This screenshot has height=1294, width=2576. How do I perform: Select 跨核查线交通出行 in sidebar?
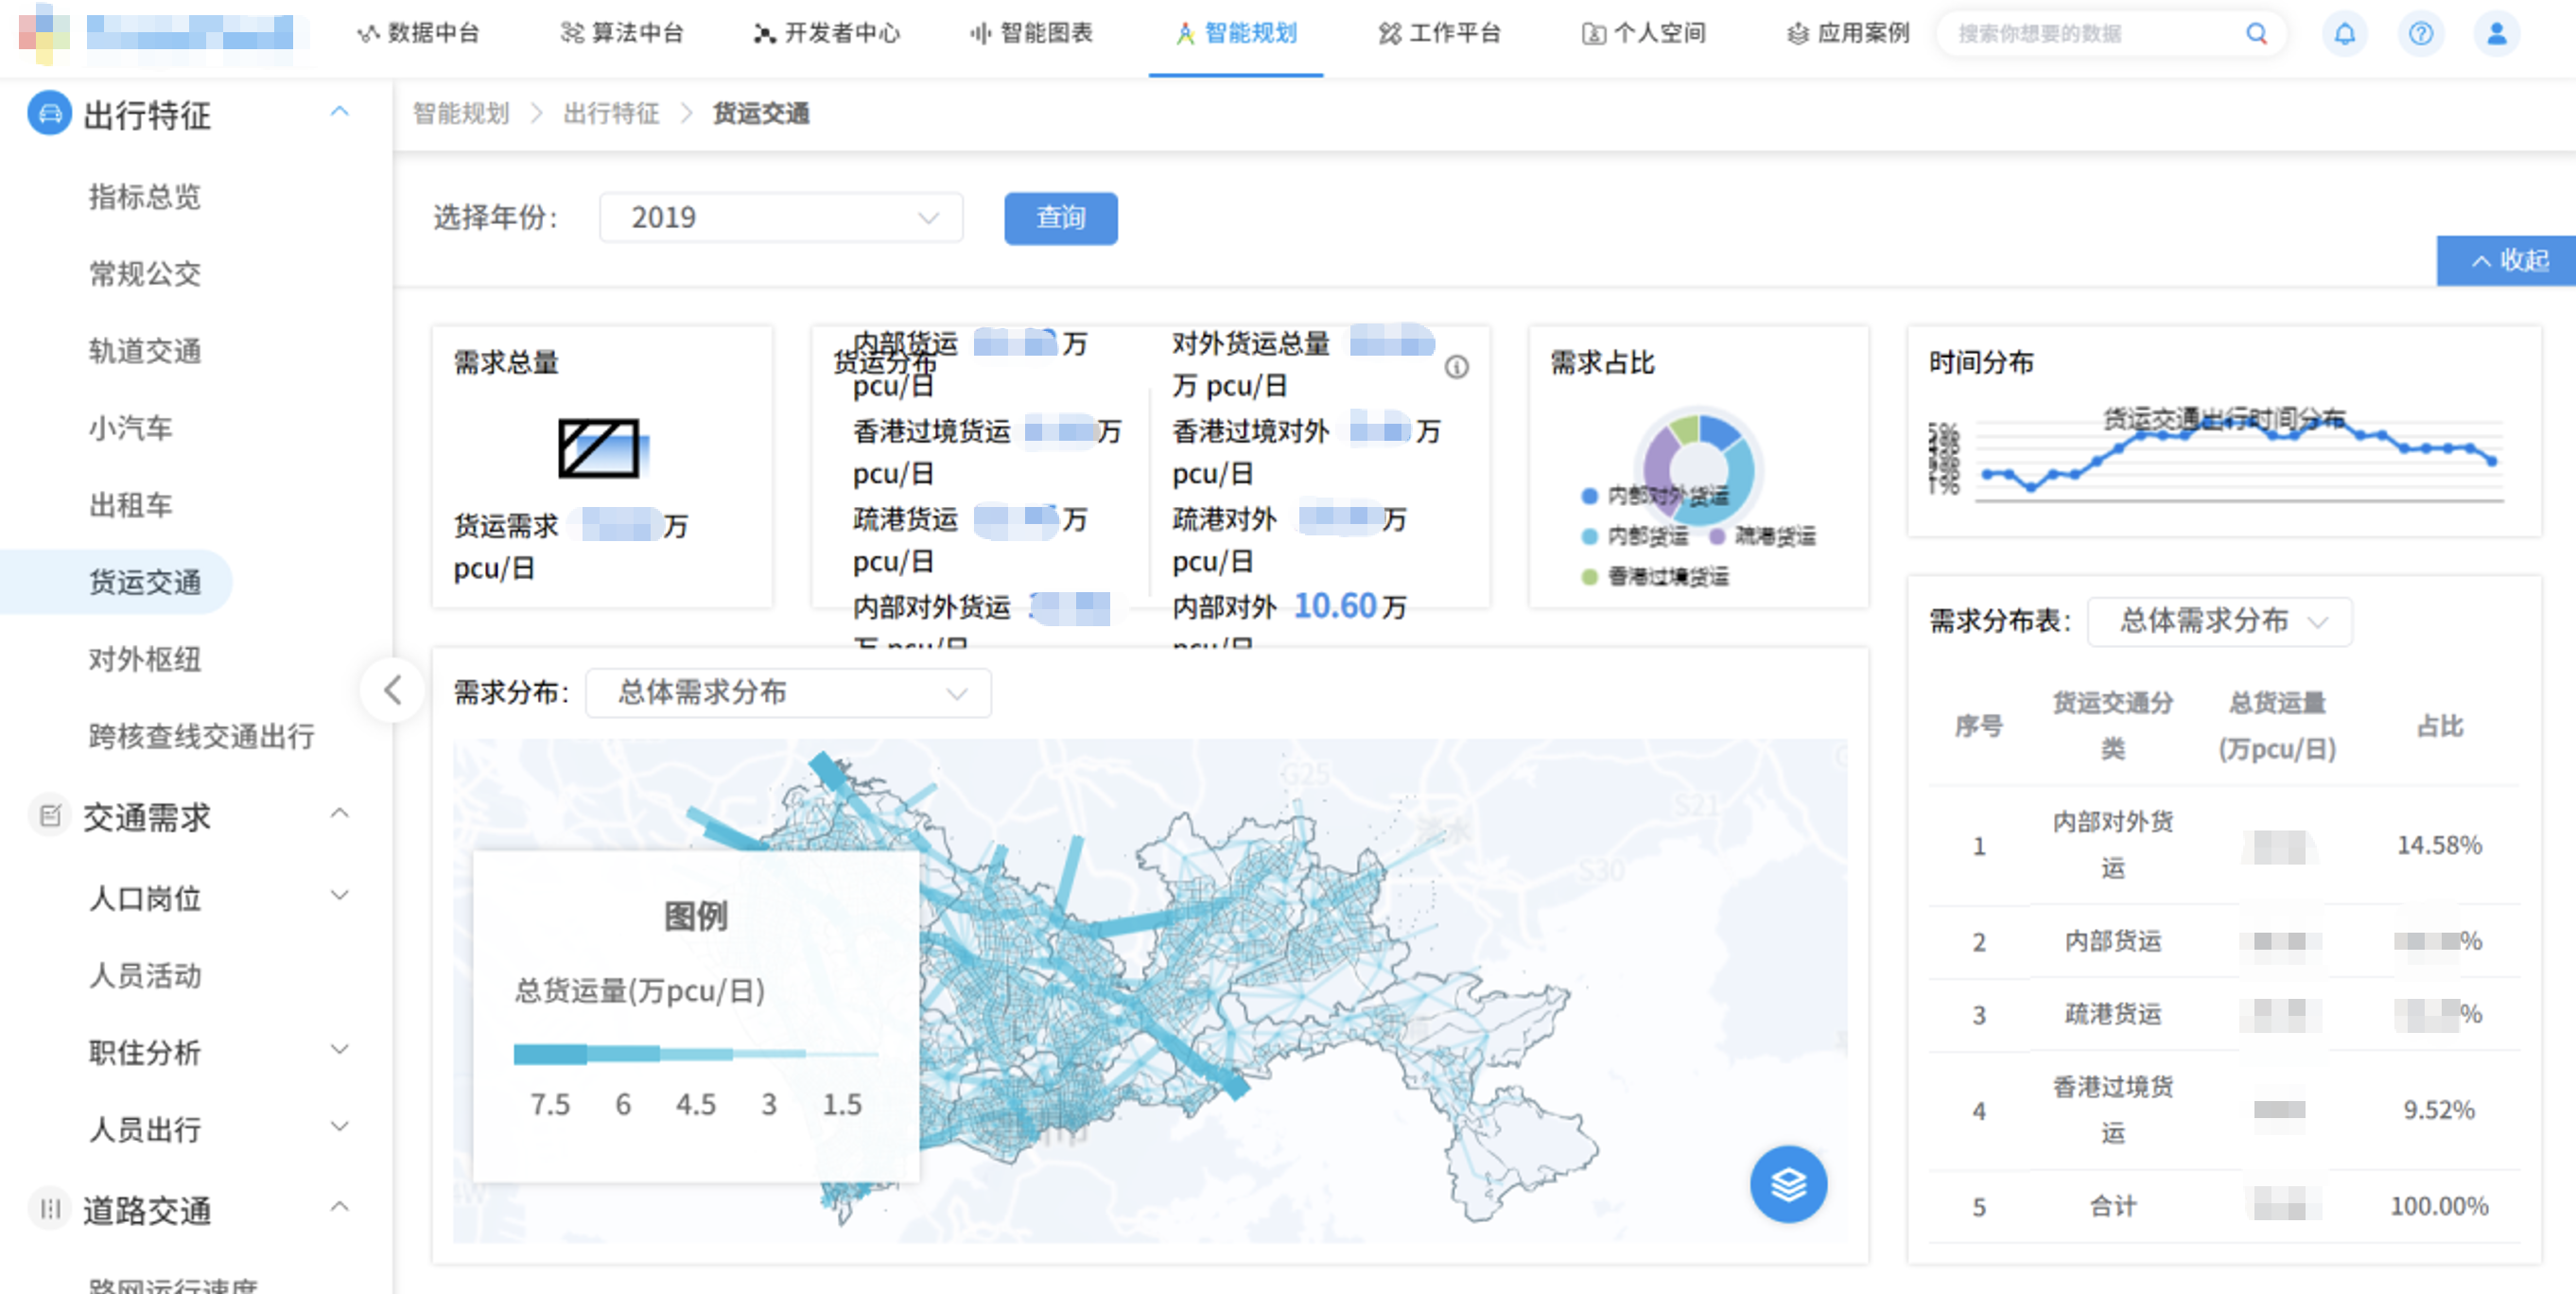202,737
